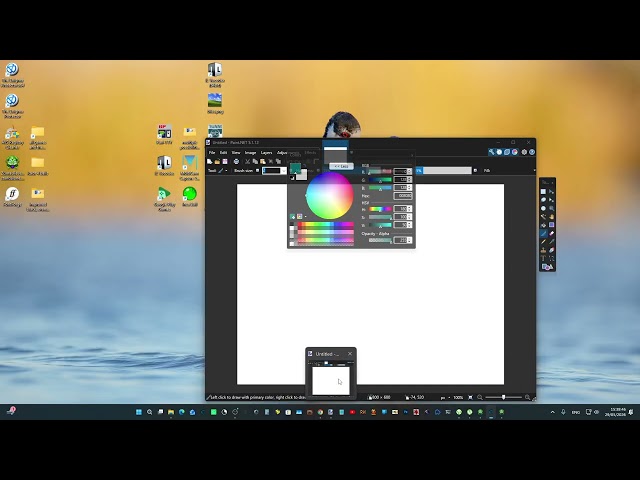This screenshot has height=480, width=640.
Task: Click the Opacity Alpha slider
Action: [380, 240]
